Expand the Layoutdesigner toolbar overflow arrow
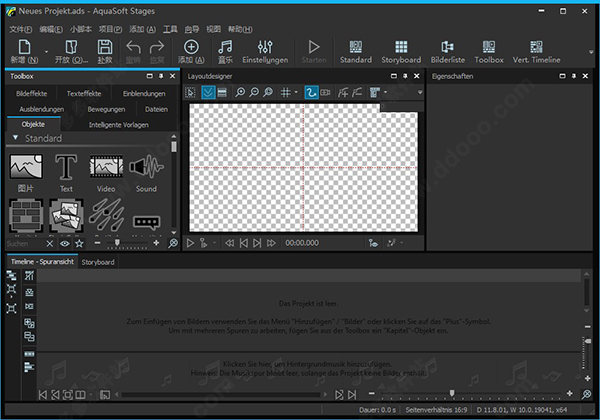Screen dimensions: 600x420 420,92
